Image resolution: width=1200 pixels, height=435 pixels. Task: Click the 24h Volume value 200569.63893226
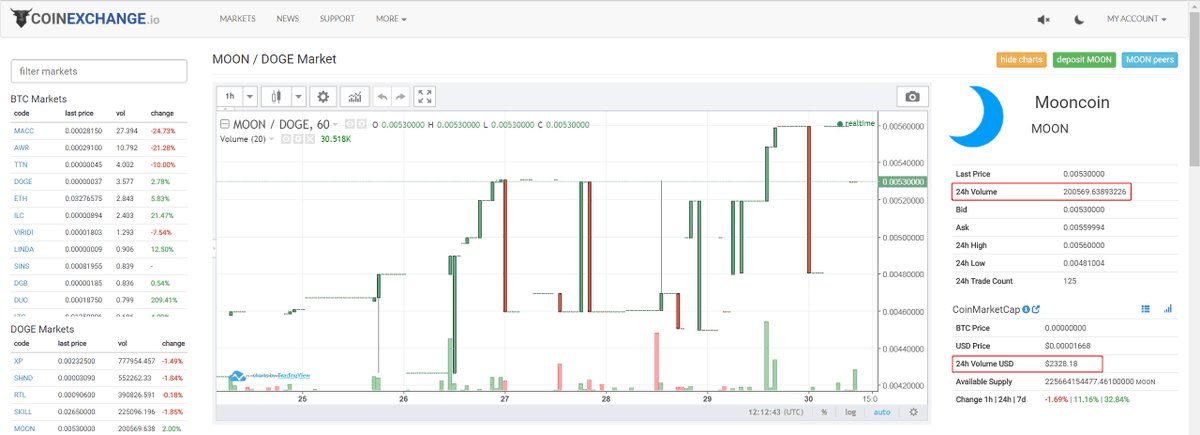1096,191
